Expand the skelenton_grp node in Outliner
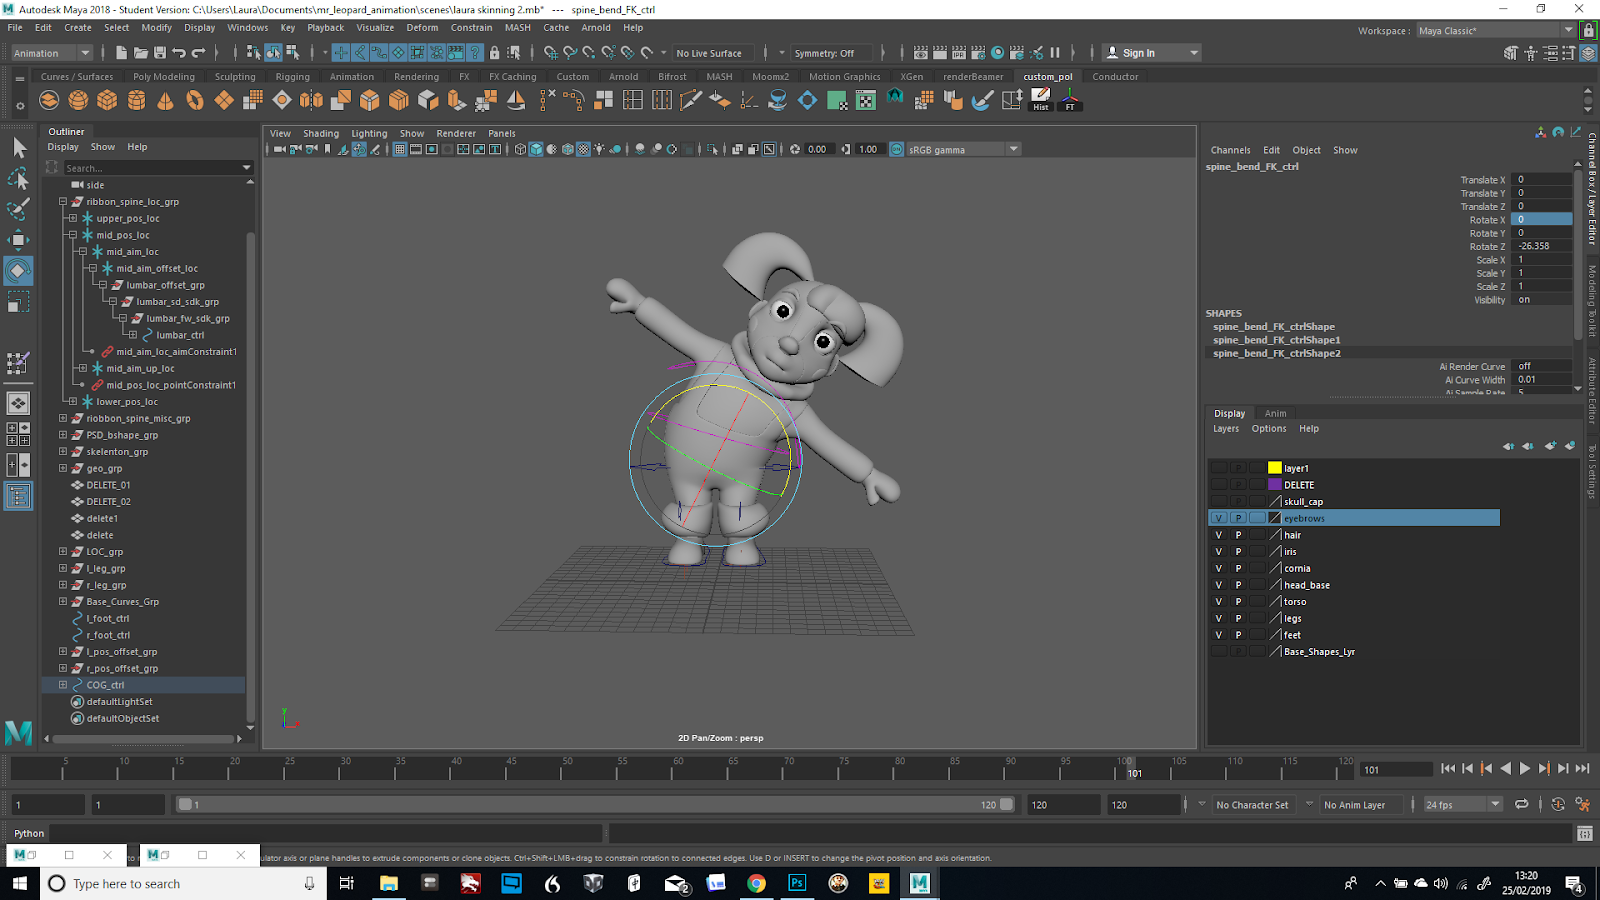 pyautogui.click(x=63, y=452)
